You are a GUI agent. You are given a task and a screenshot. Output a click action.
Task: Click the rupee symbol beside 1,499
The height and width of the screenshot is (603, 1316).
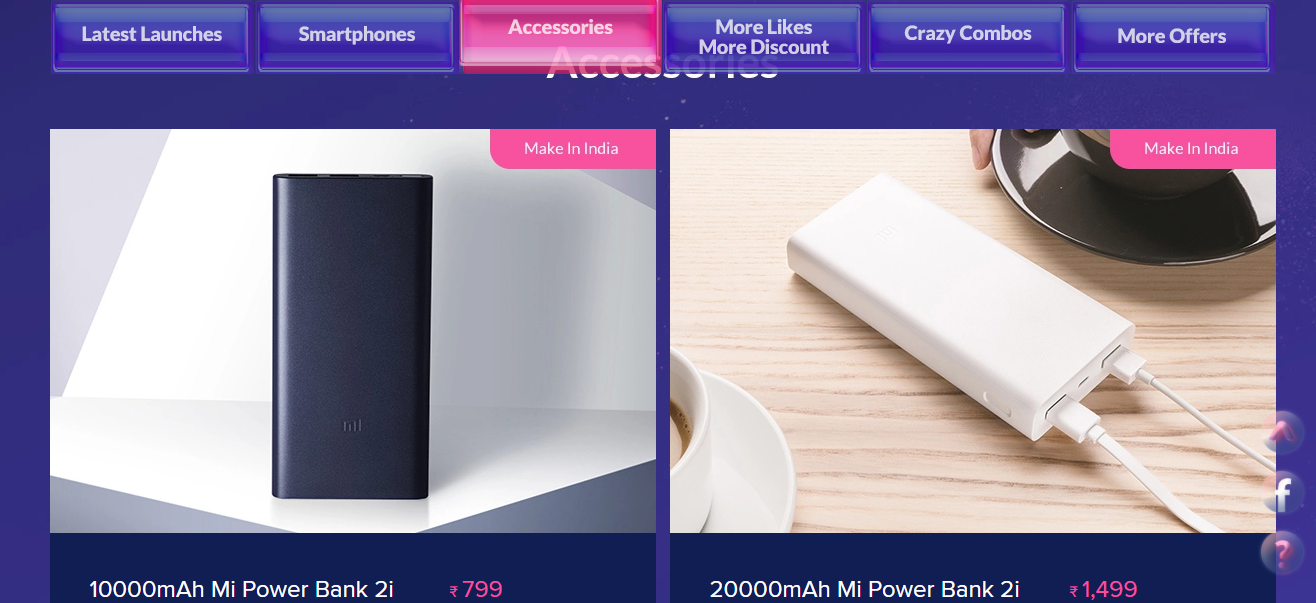point(1074,592)
